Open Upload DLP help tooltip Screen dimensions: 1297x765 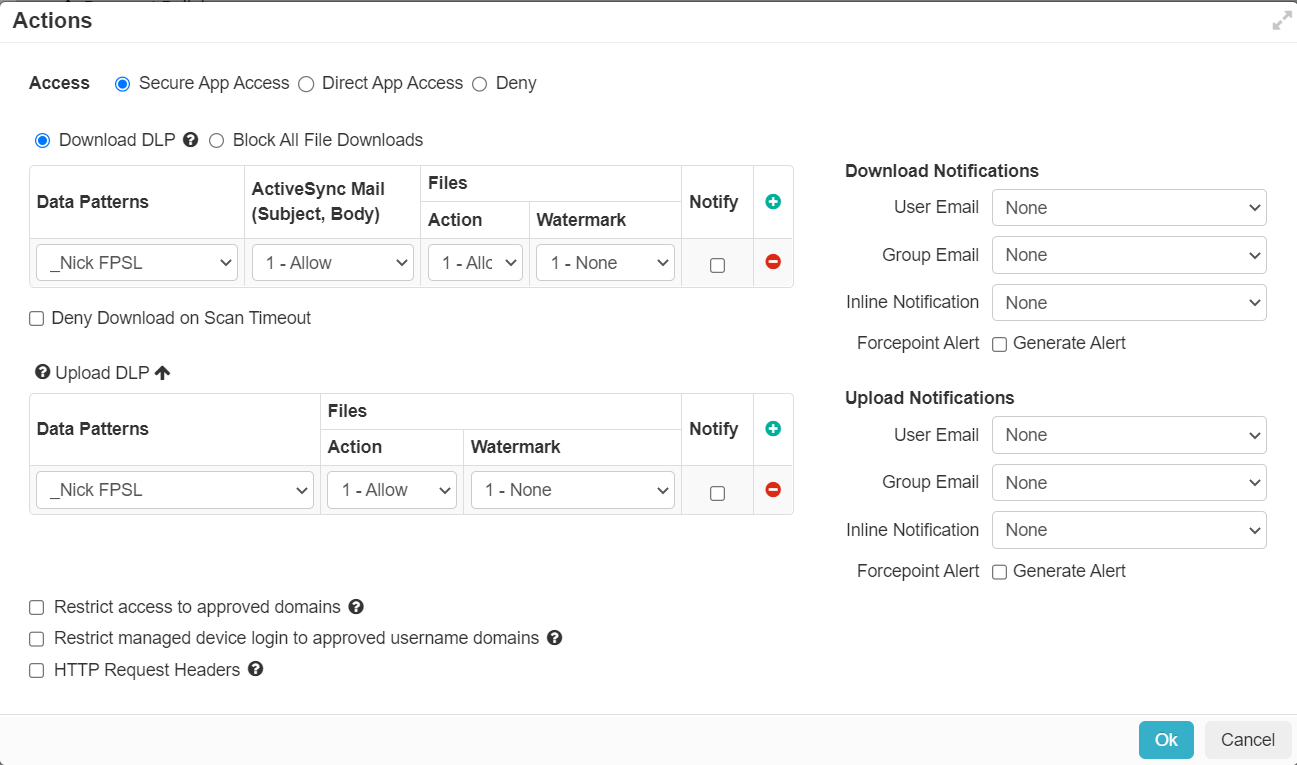point(41,372)
